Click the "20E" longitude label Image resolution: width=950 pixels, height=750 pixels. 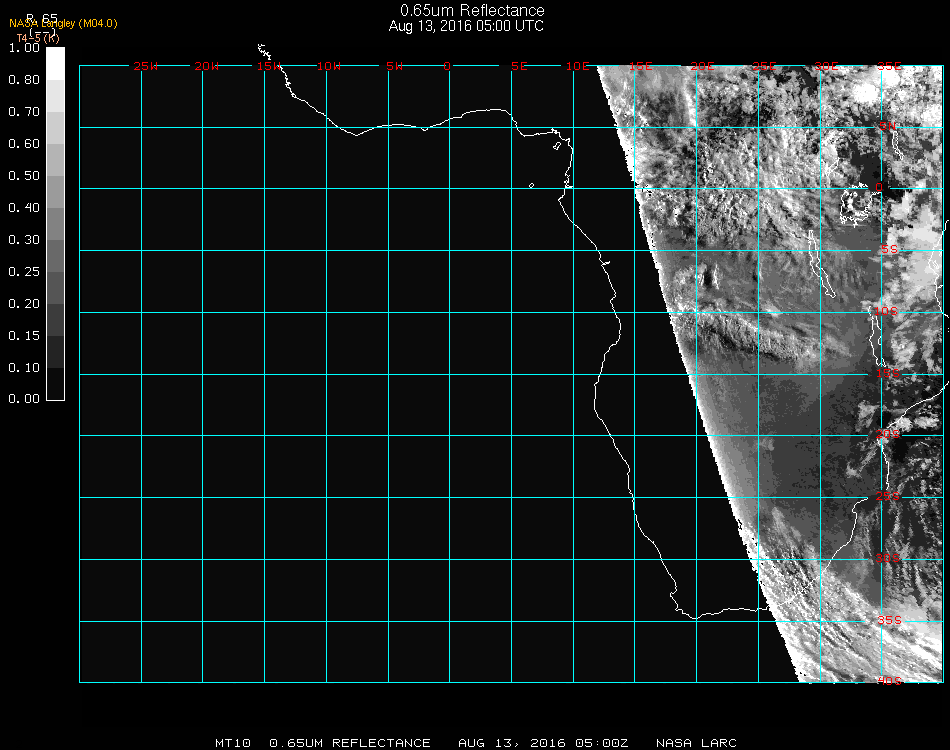[703, 66]
